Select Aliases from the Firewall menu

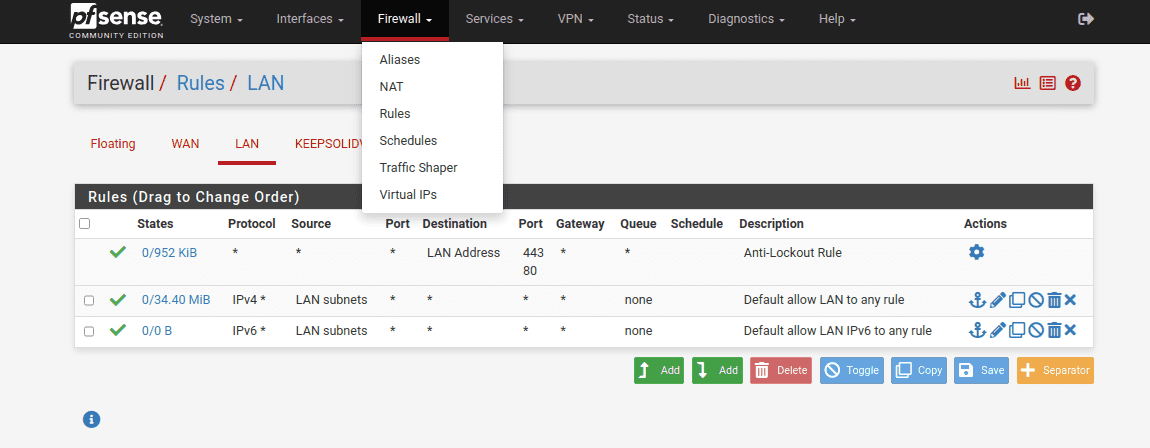tap(400, 60)
